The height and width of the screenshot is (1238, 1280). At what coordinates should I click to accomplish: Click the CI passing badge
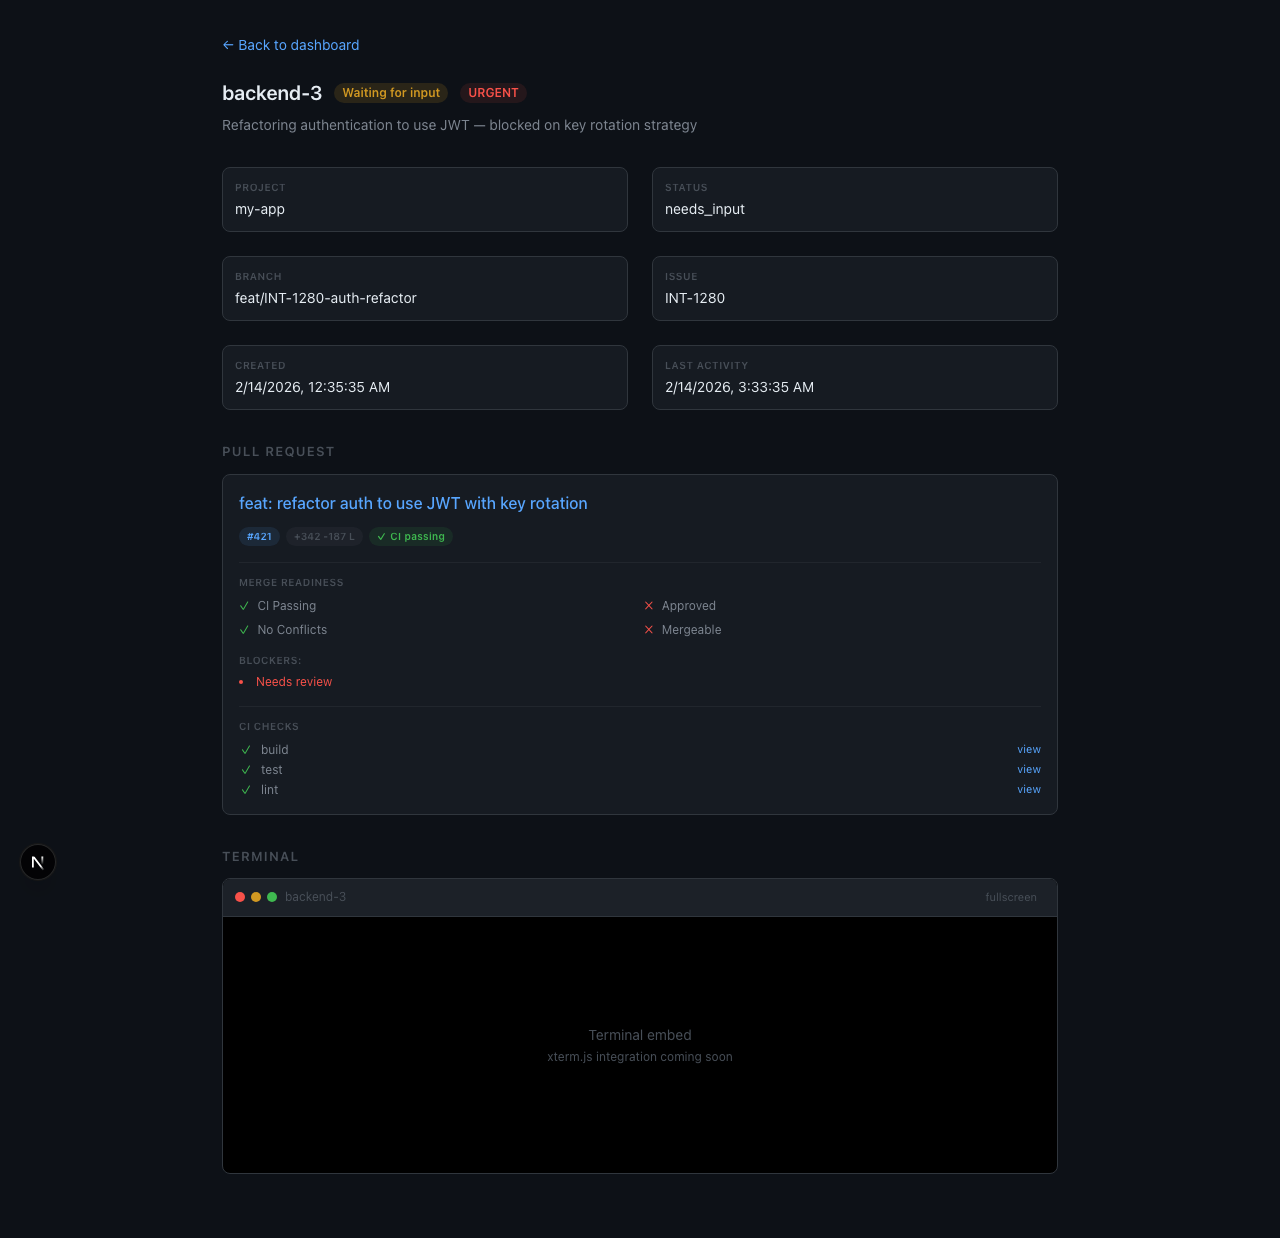pyautogui.click(x=411, y=537)
